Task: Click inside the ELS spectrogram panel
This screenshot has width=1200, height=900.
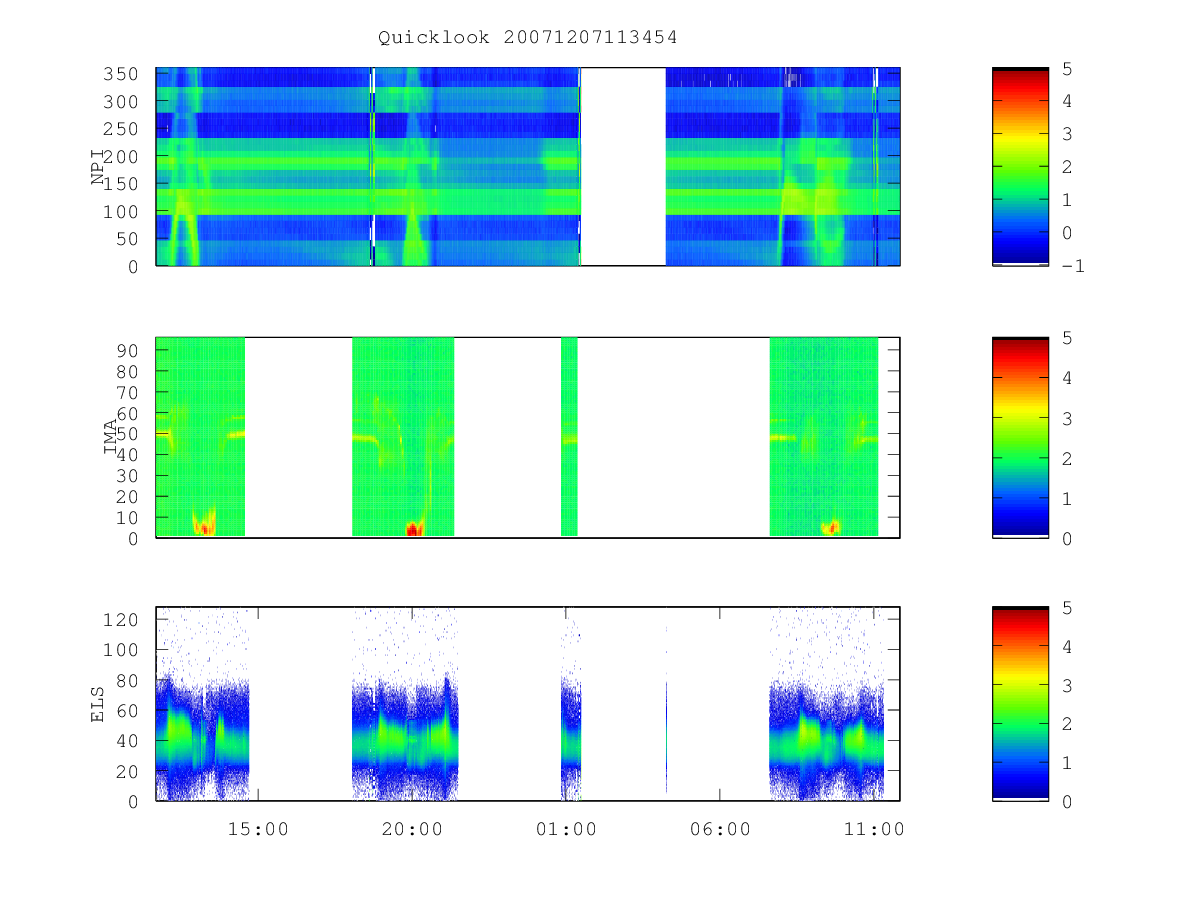Action: point(528,704)
